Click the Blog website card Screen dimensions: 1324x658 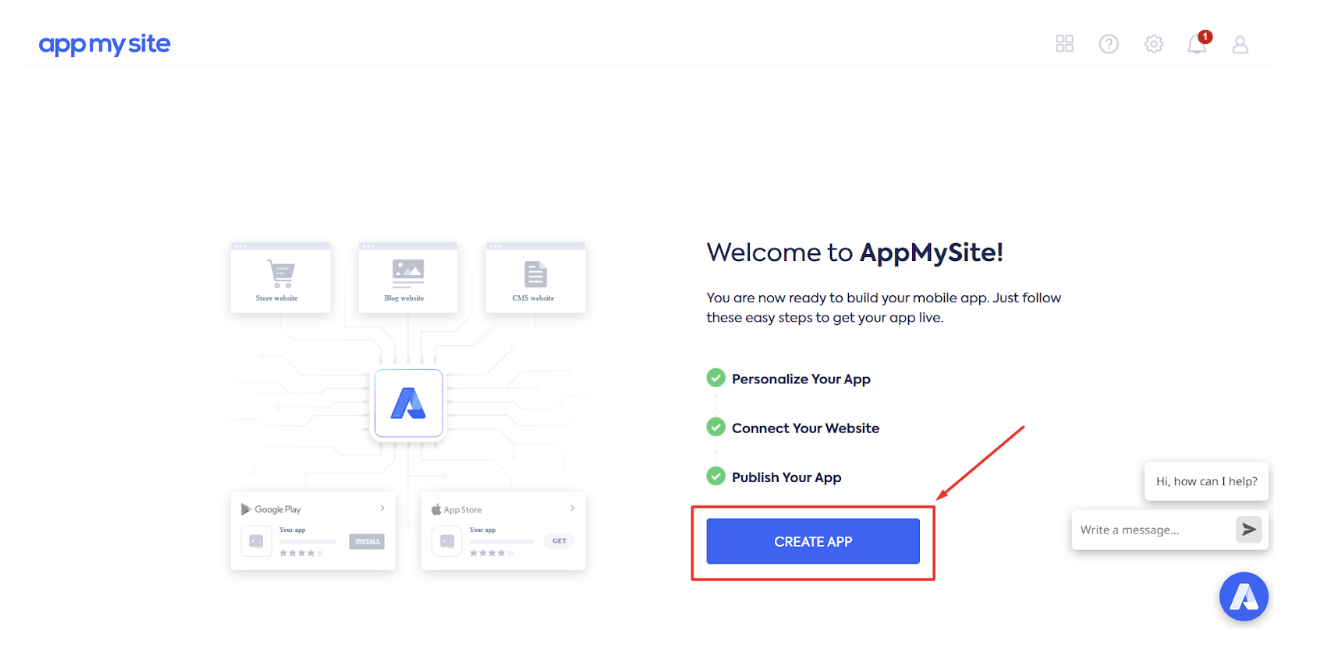[x=408, y=278]
